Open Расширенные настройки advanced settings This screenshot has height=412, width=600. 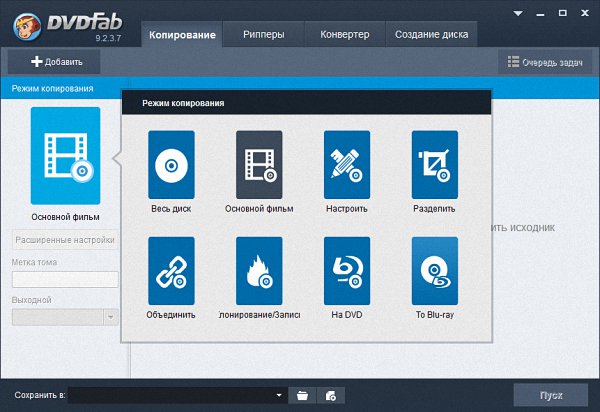(x=65, y=240)
